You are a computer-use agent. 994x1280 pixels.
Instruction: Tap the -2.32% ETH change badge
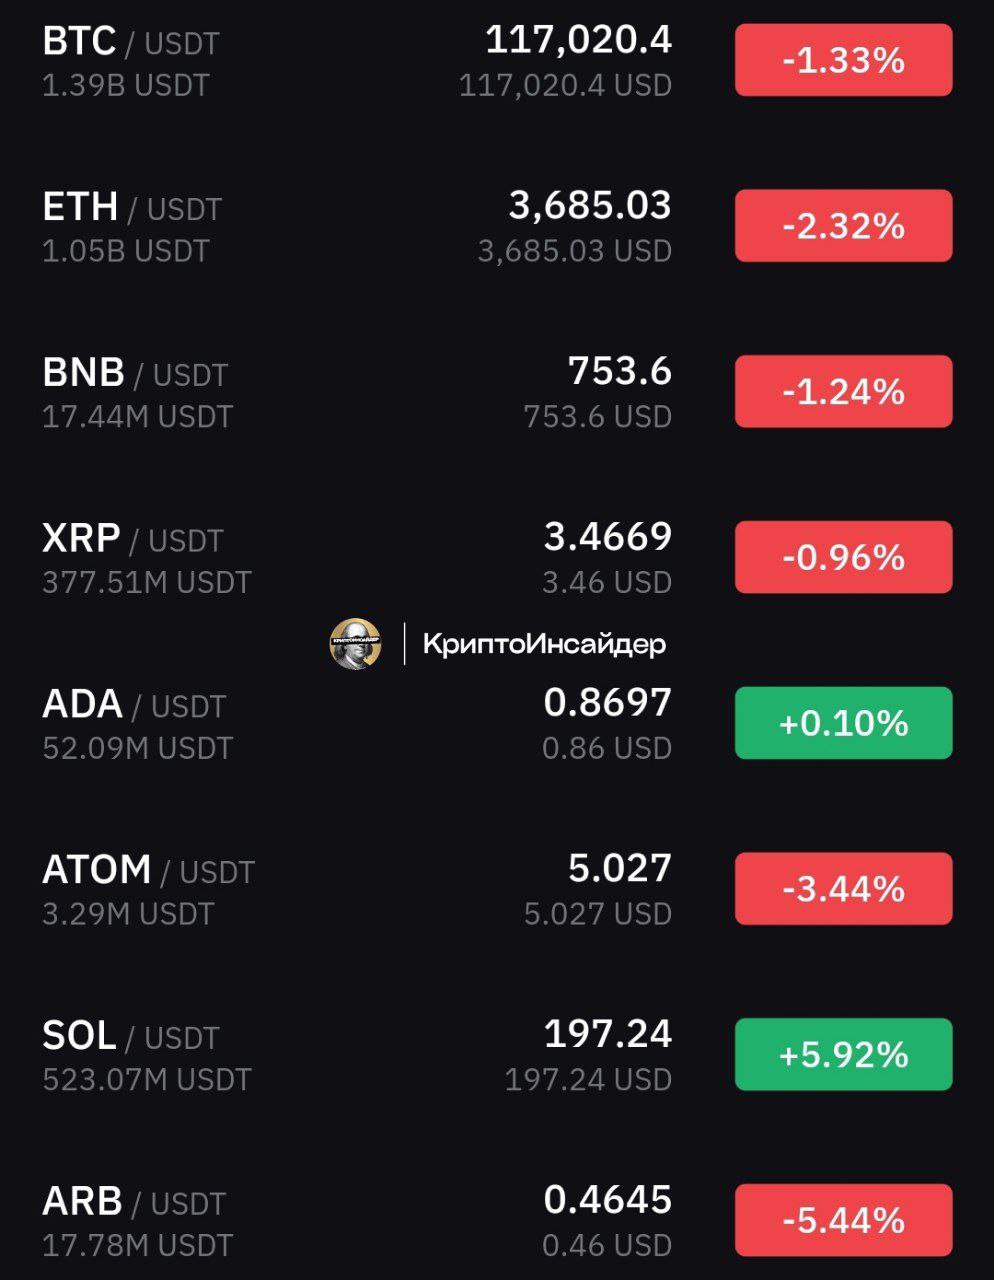(843, 226)
